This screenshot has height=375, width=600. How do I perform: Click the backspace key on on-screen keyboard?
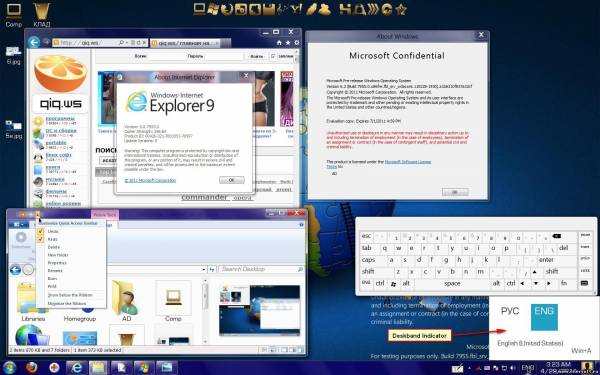[557, 236]
